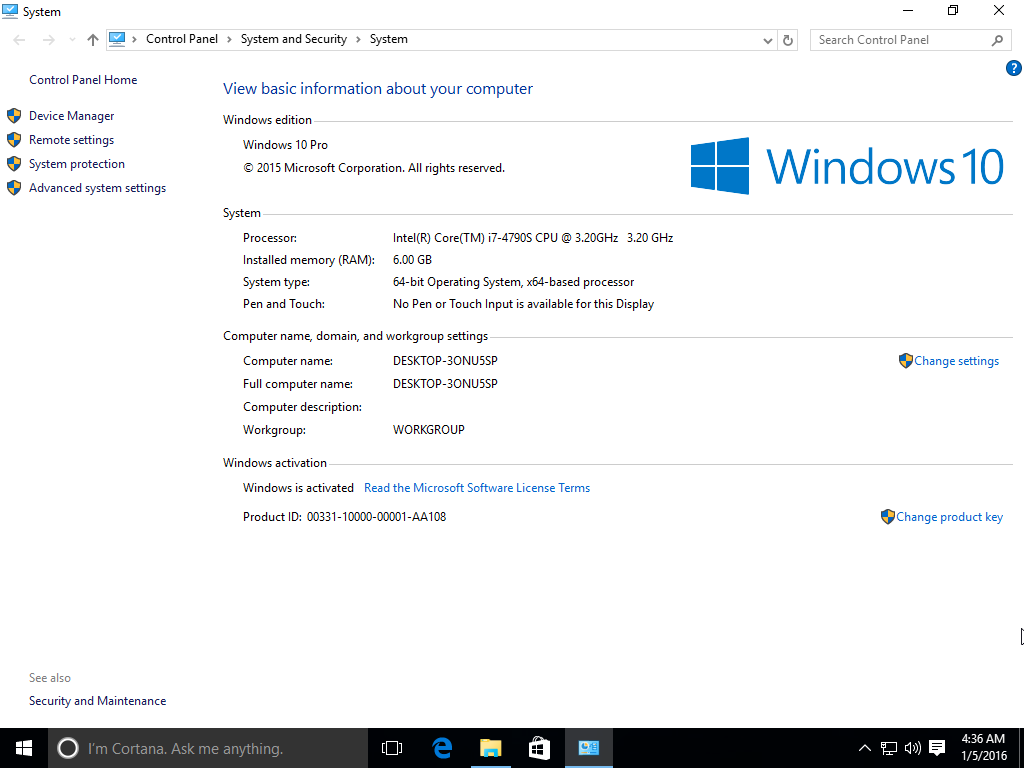The image size is (1024, 768).
Task: Click the shield icon beside Advanced system settings
Action: pyautogui.click(x=14, y=188)
